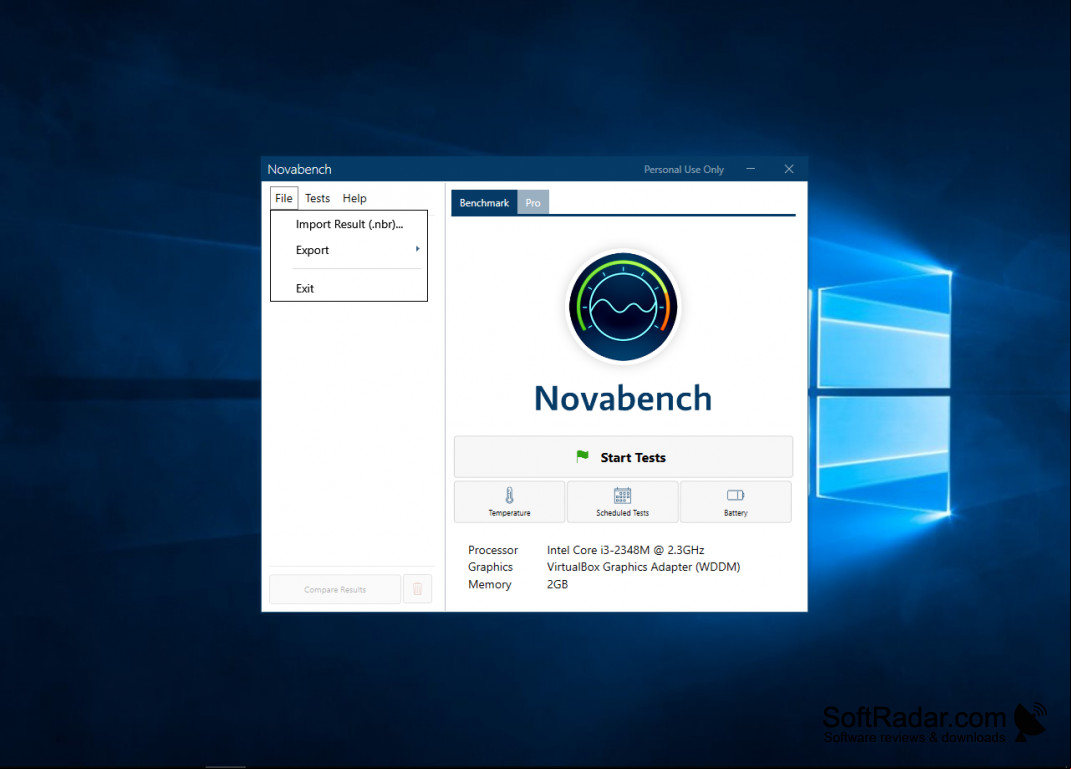Switch to the Pro tab
This screenshot has width=1071, height=769.
pos(533,203)
